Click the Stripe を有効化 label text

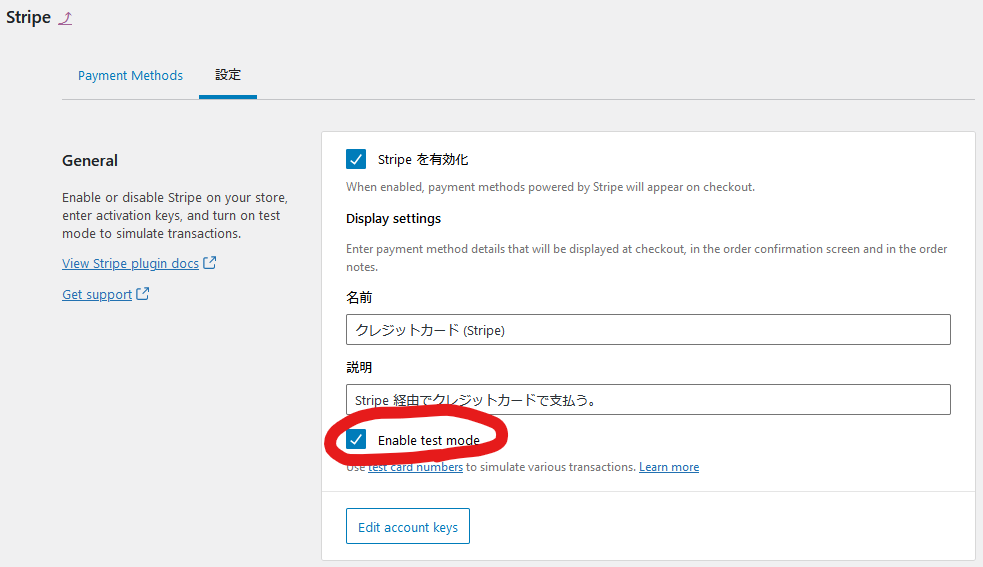423,159
